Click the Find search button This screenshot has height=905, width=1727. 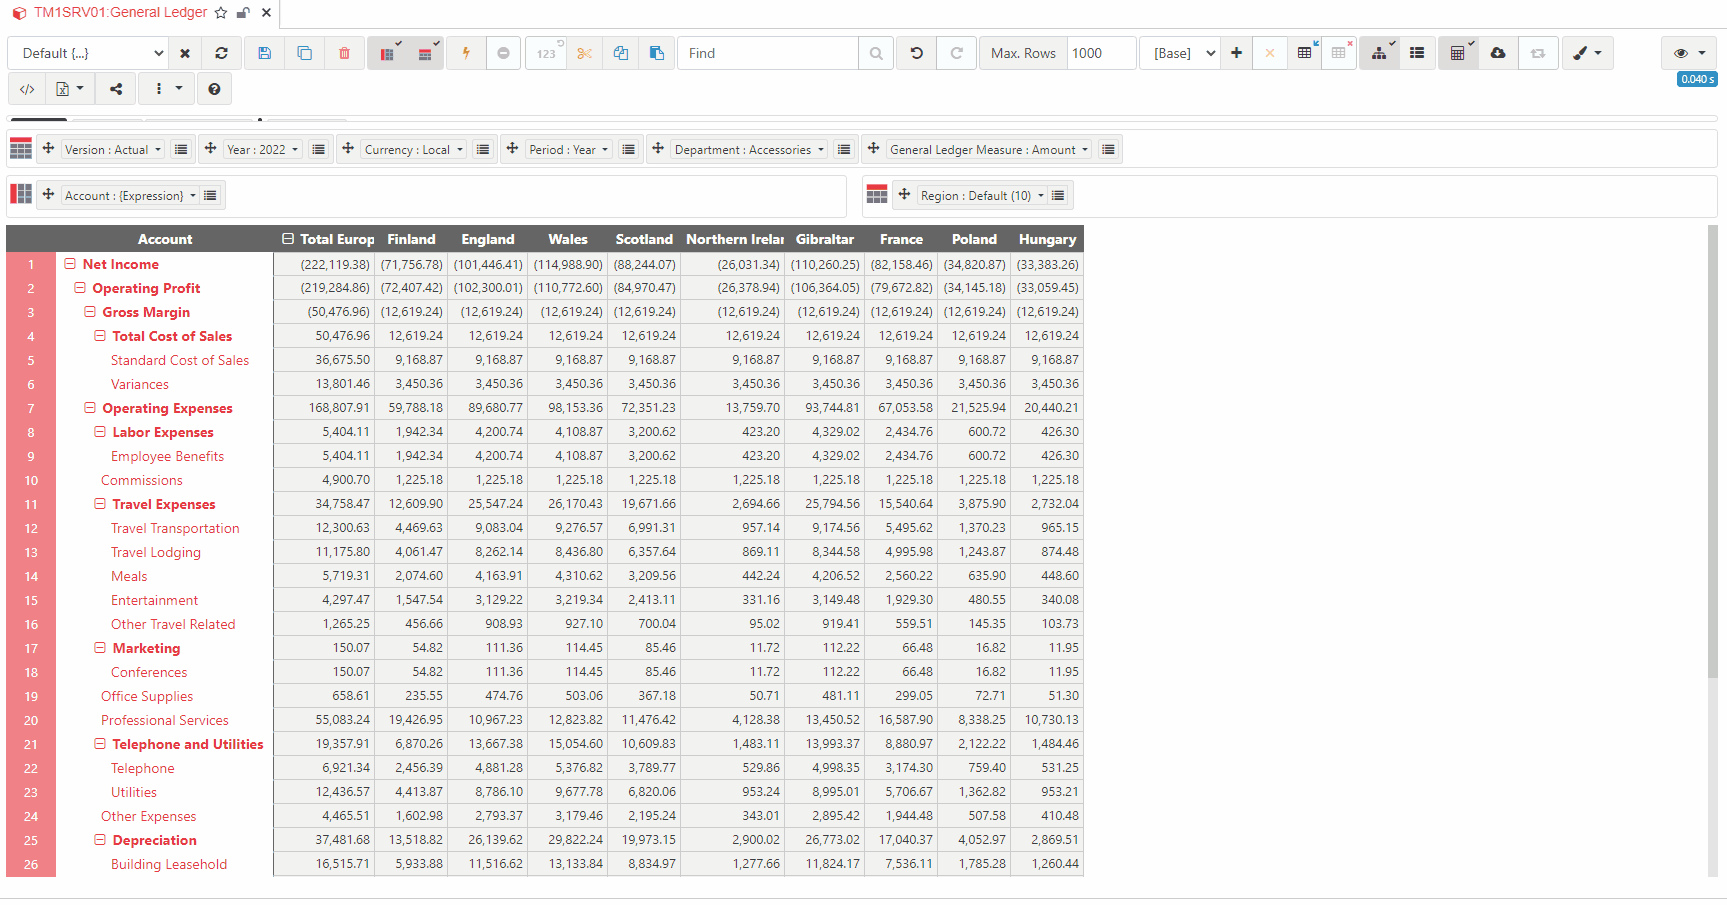875,52
